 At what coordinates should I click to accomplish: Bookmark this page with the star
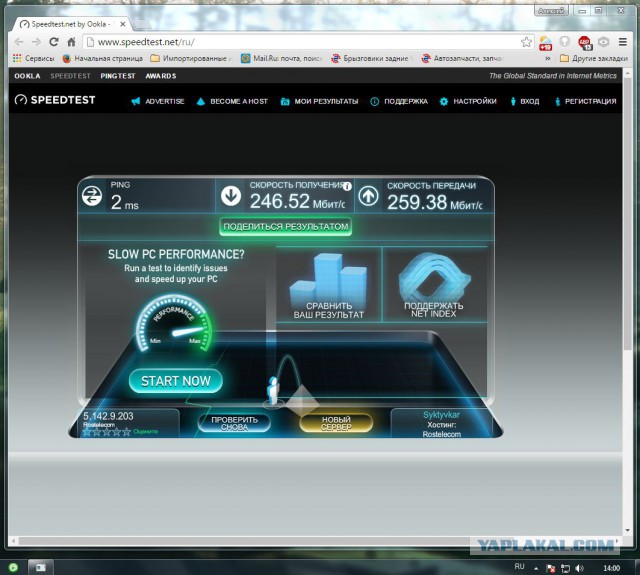pos(526,42)
